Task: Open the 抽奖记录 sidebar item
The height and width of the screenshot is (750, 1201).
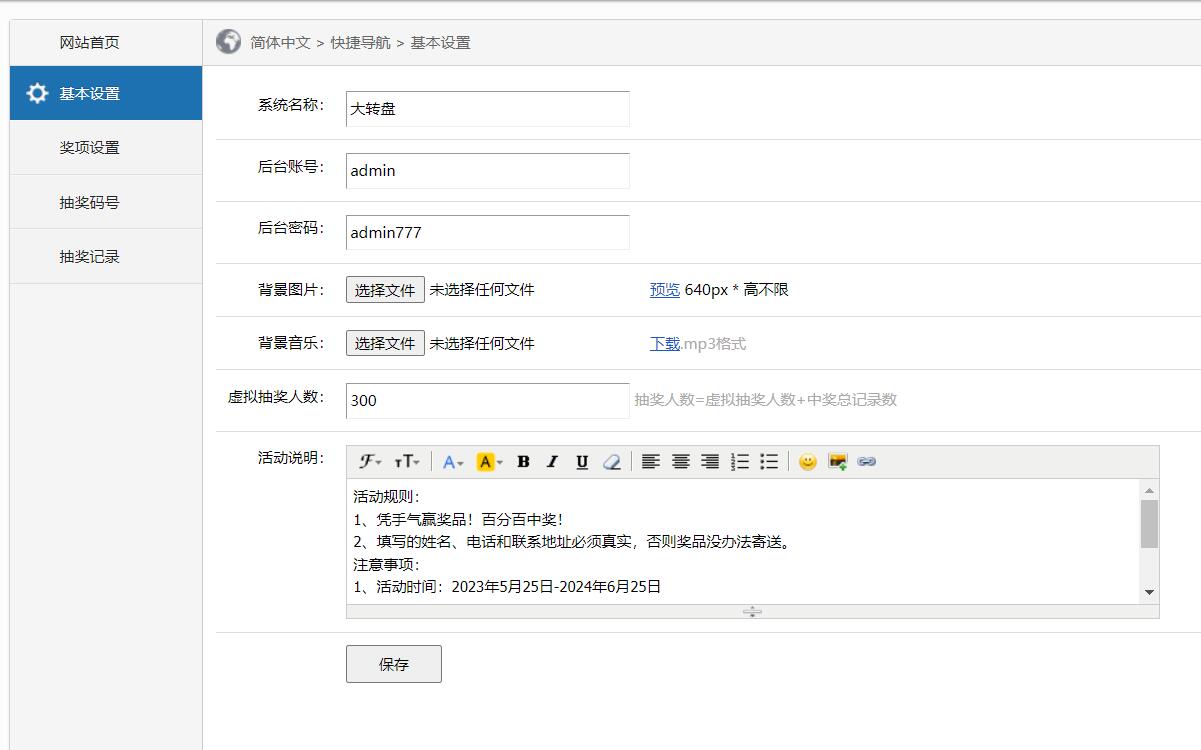Action: (89, 257)
